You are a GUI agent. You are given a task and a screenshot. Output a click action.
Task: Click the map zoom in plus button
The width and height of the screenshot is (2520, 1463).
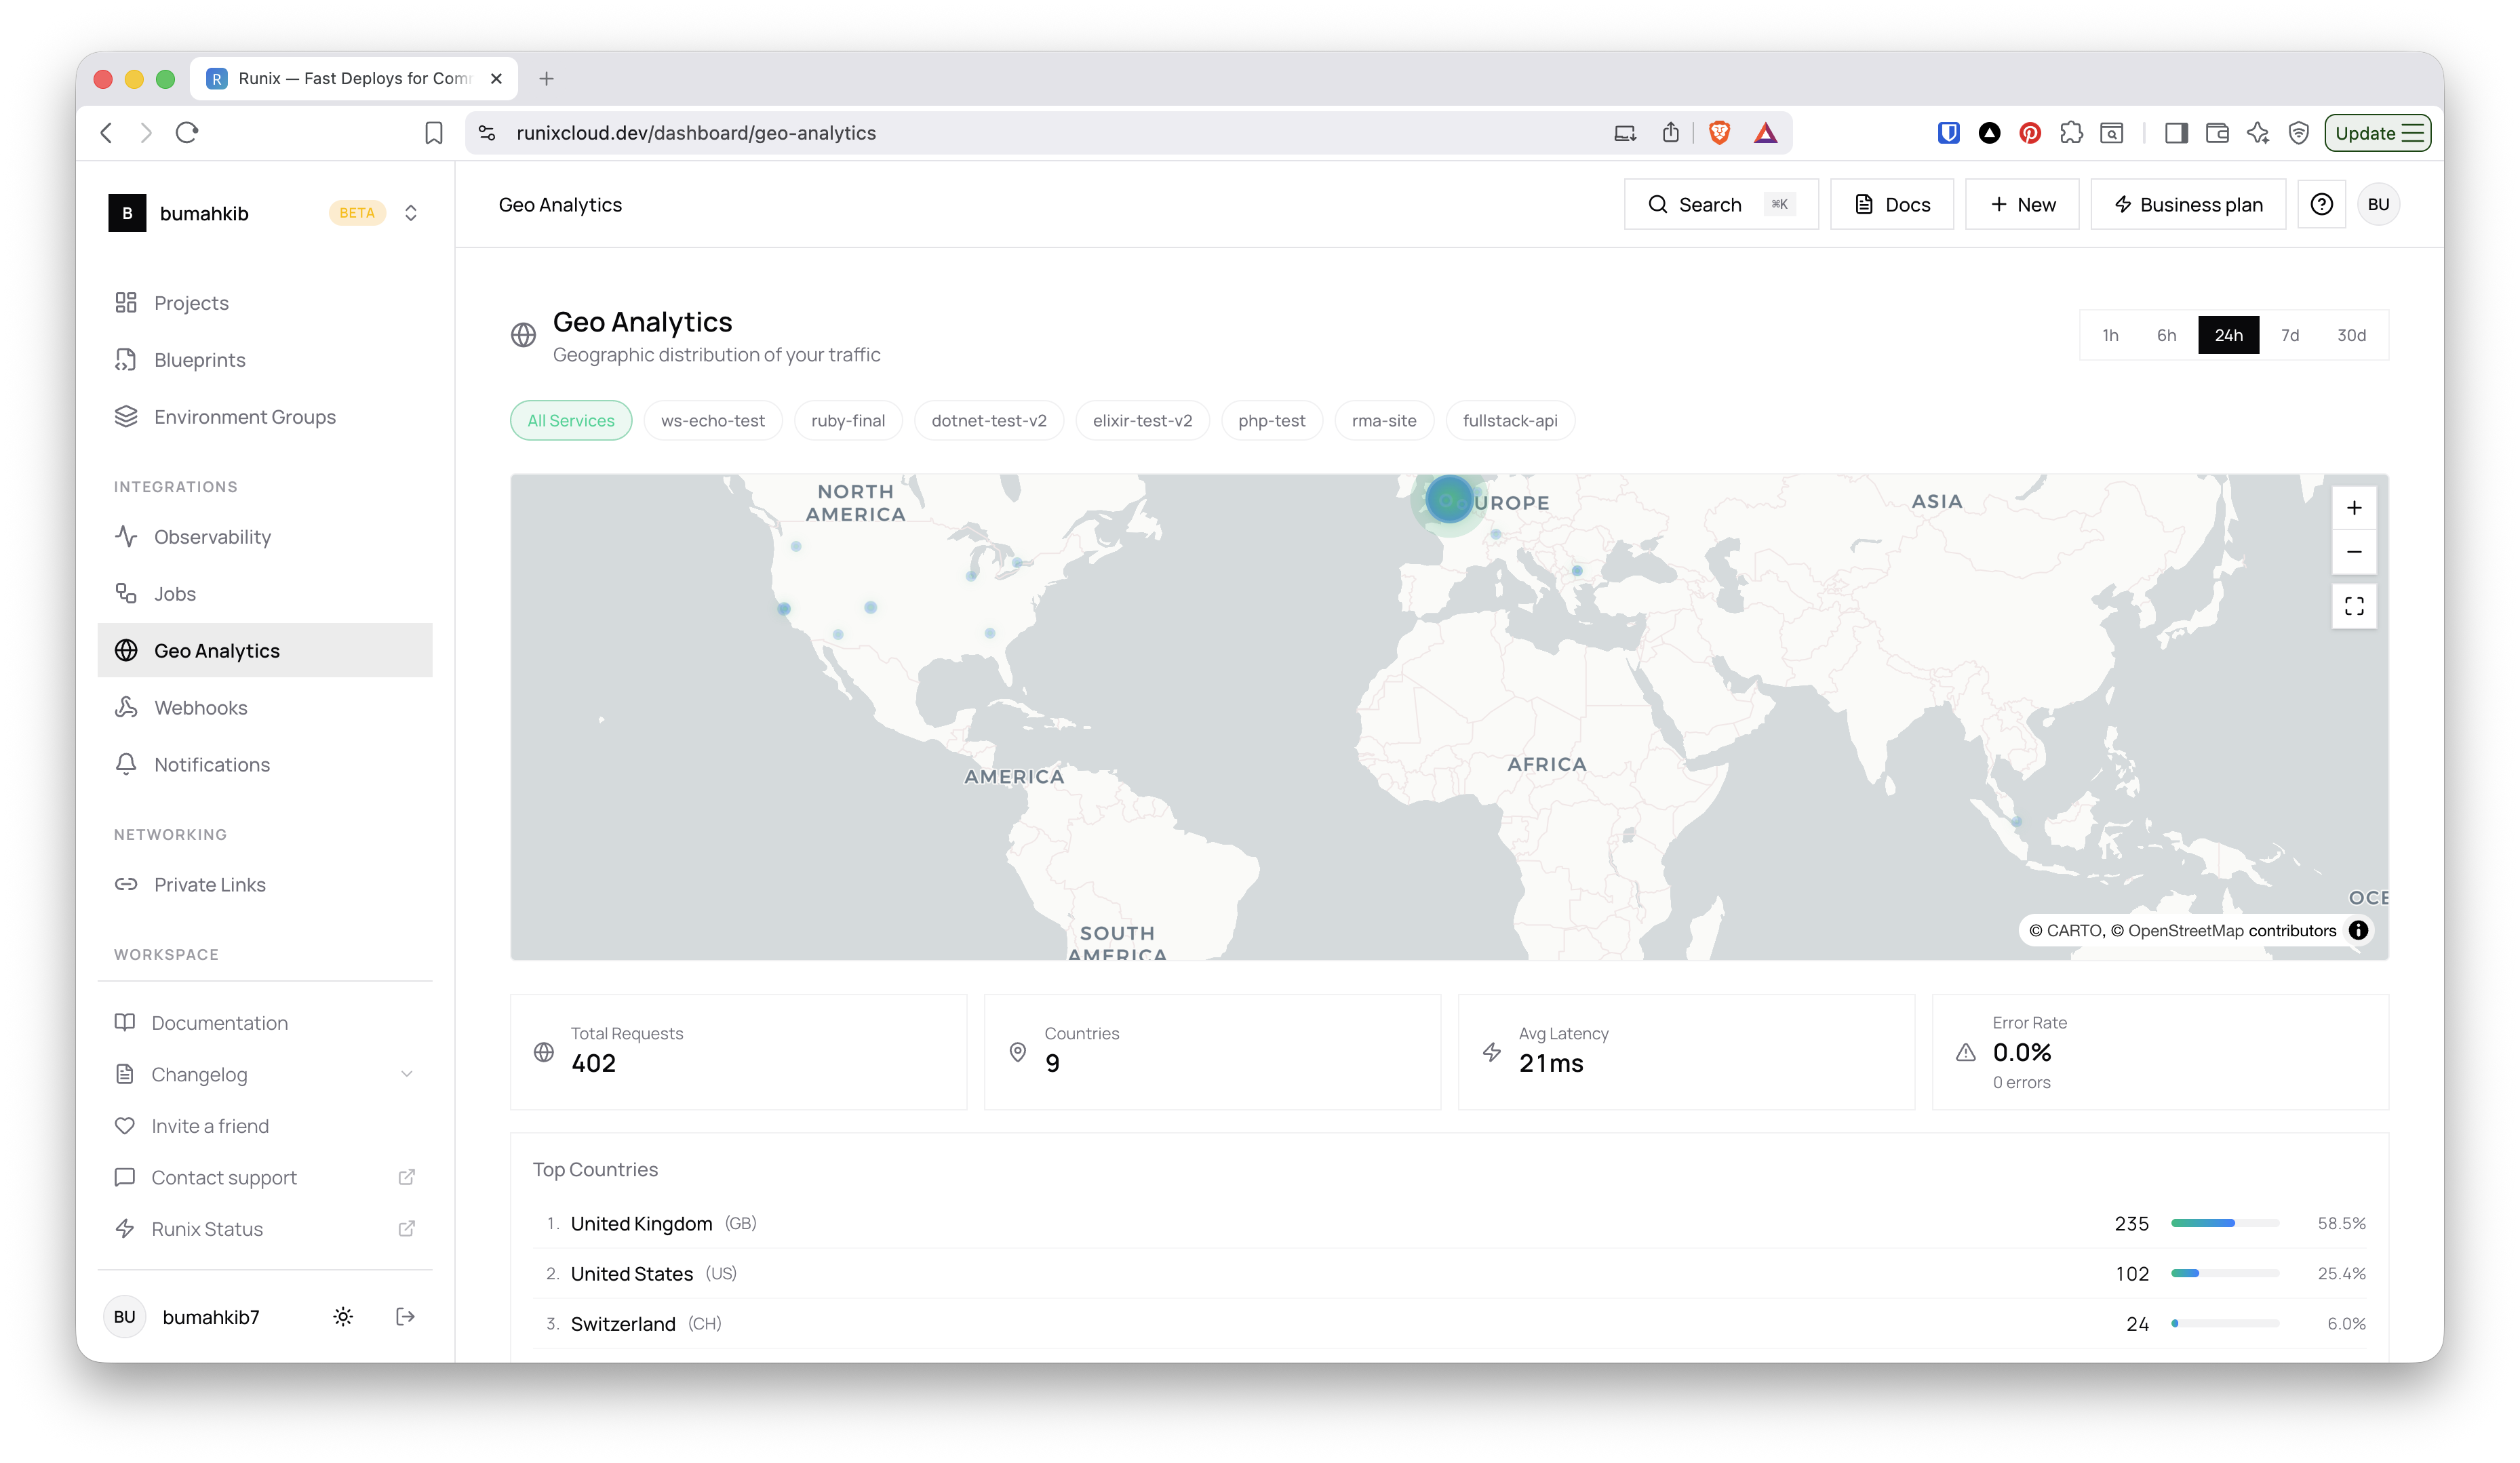[x=2354, y=508]
